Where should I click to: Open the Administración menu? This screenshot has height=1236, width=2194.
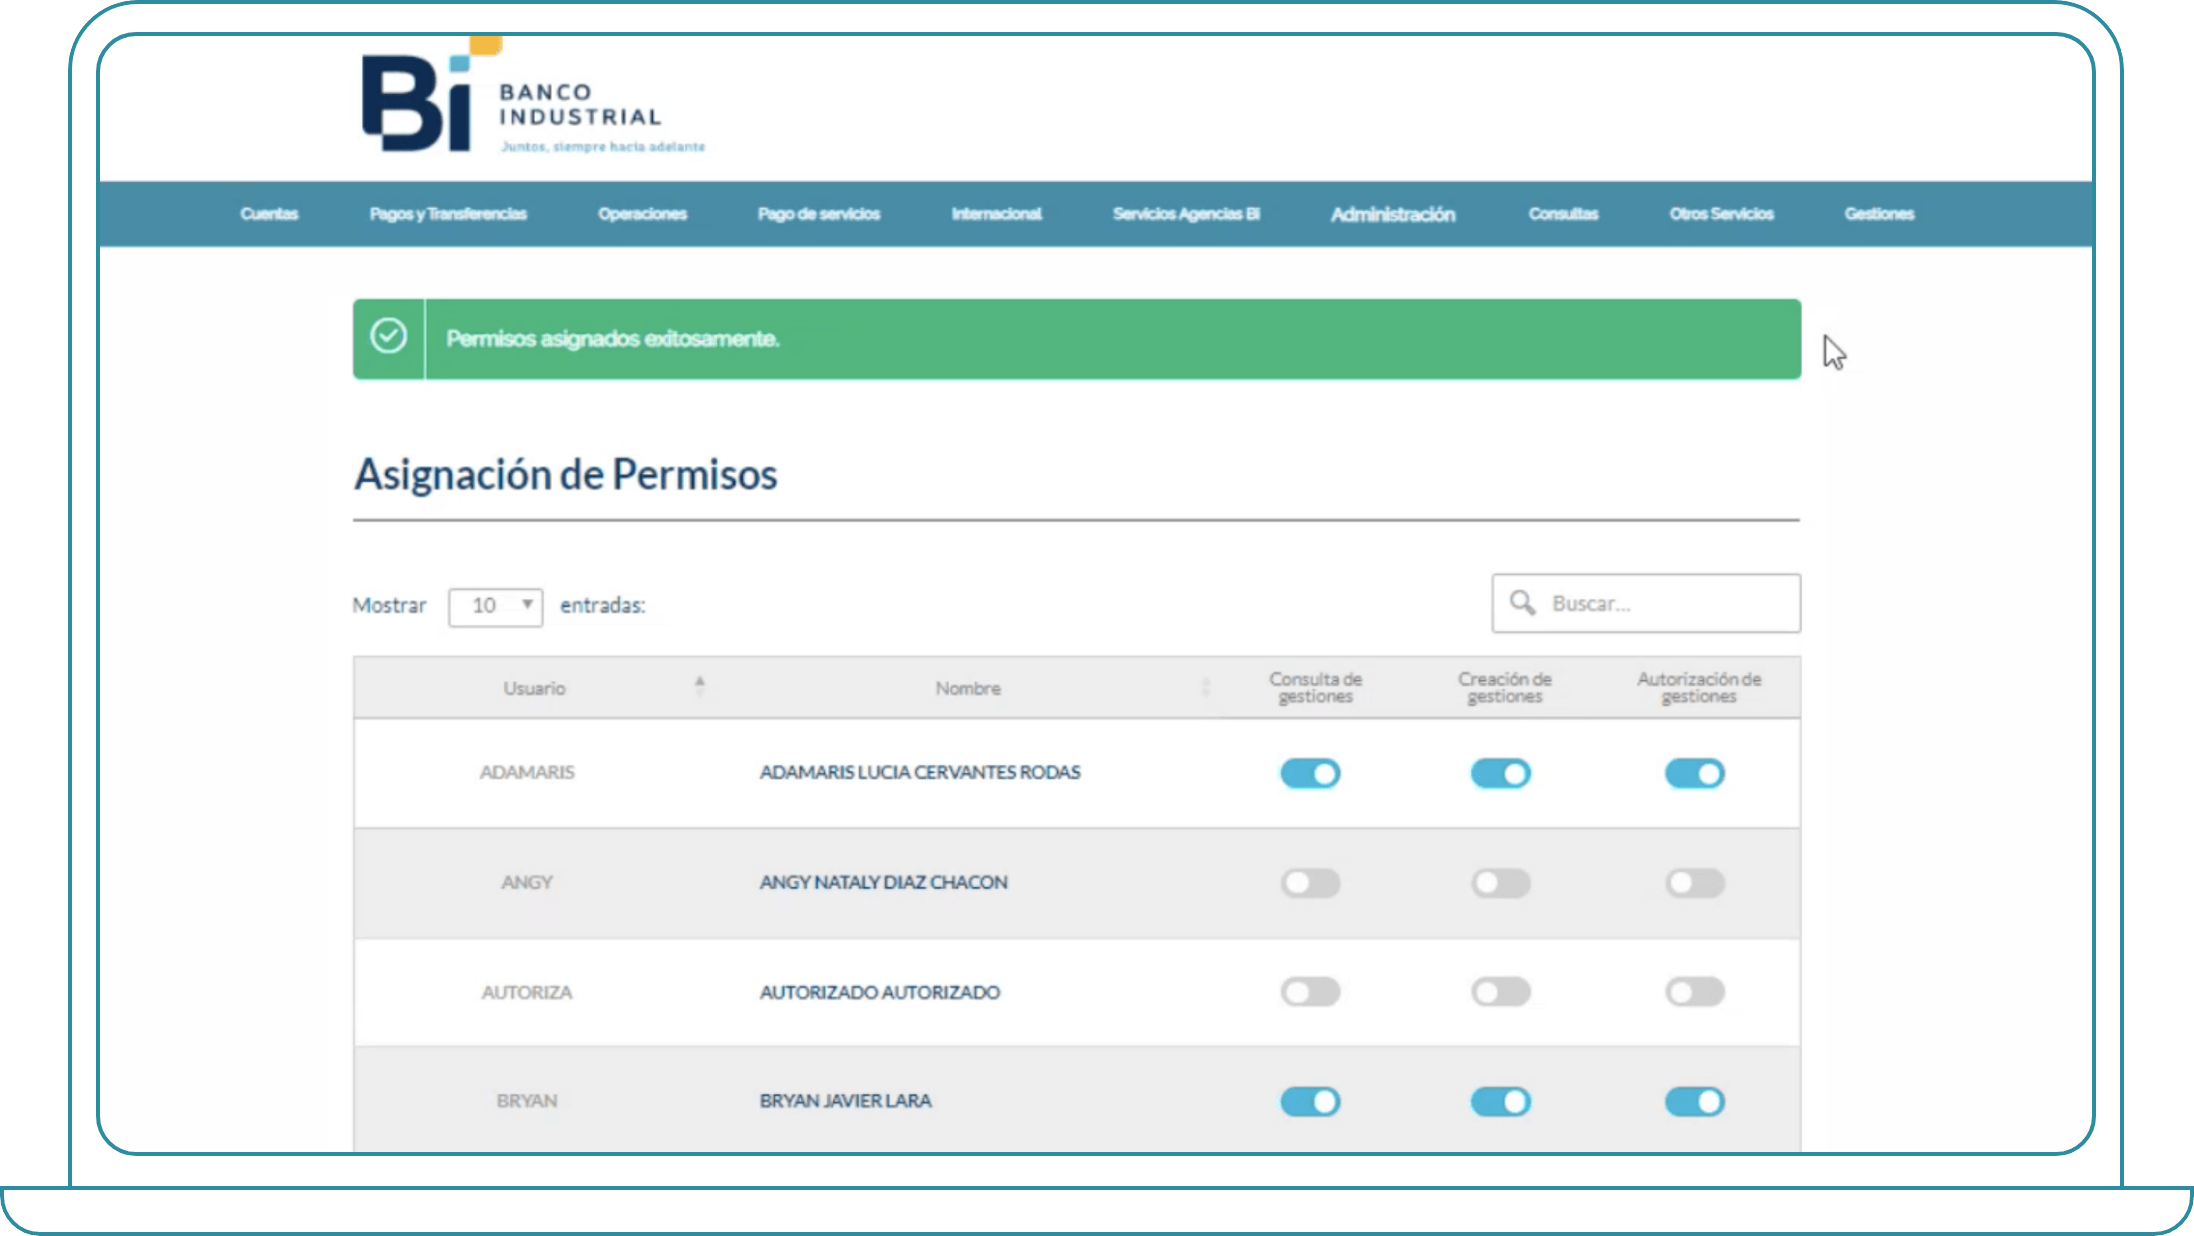(1393, 214)
